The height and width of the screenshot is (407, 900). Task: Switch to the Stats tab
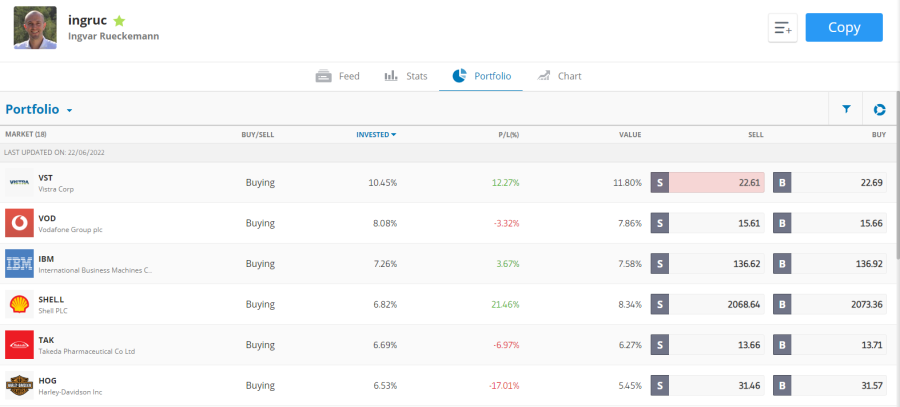point(406,76)
